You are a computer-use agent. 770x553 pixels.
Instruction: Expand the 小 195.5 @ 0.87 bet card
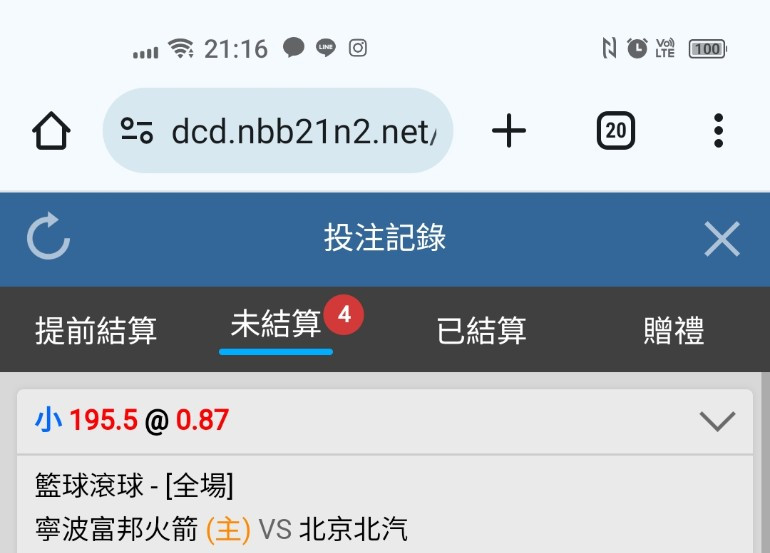[717, 421]
